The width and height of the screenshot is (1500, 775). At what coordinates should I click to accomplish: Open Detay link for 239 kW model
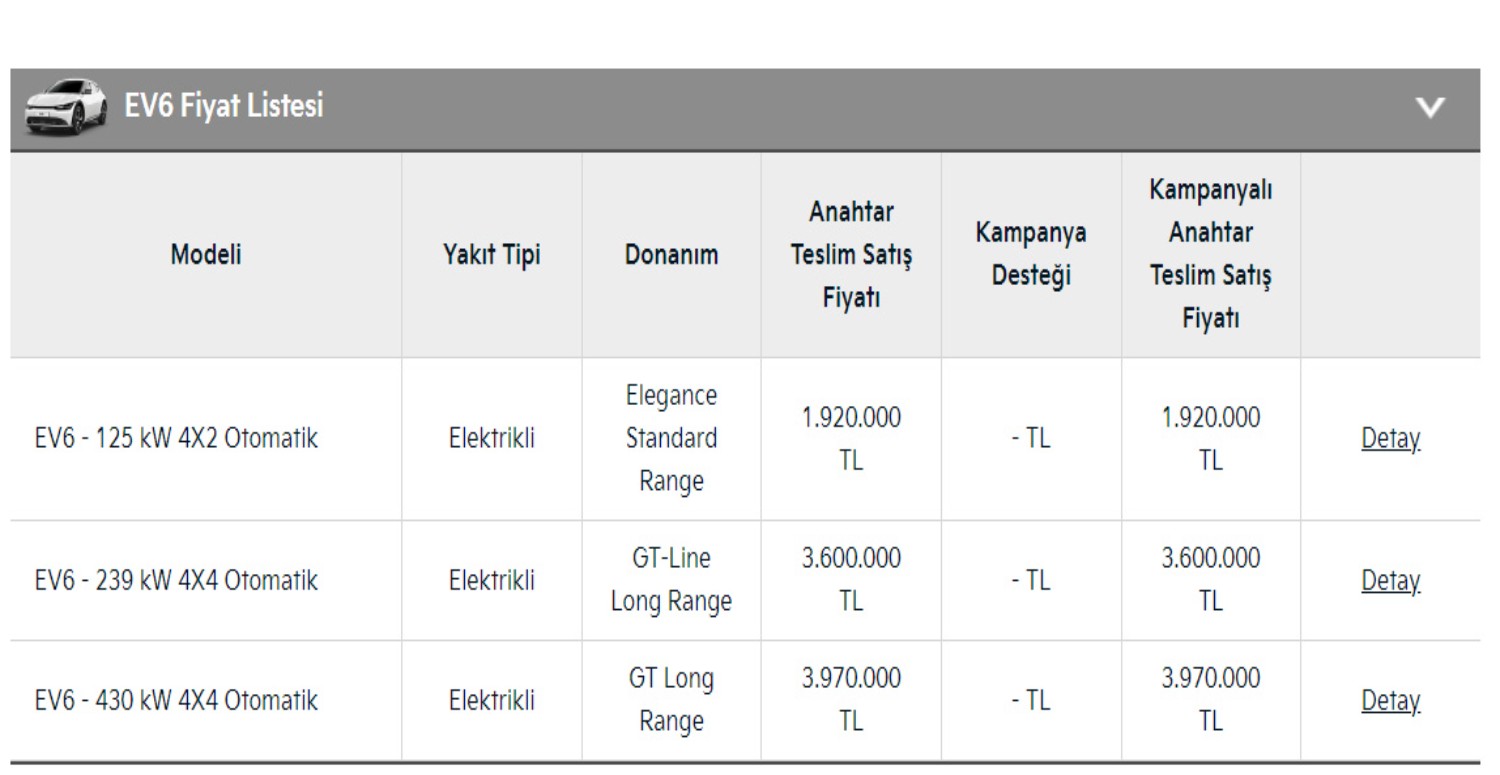click(x=1390, y=581)
